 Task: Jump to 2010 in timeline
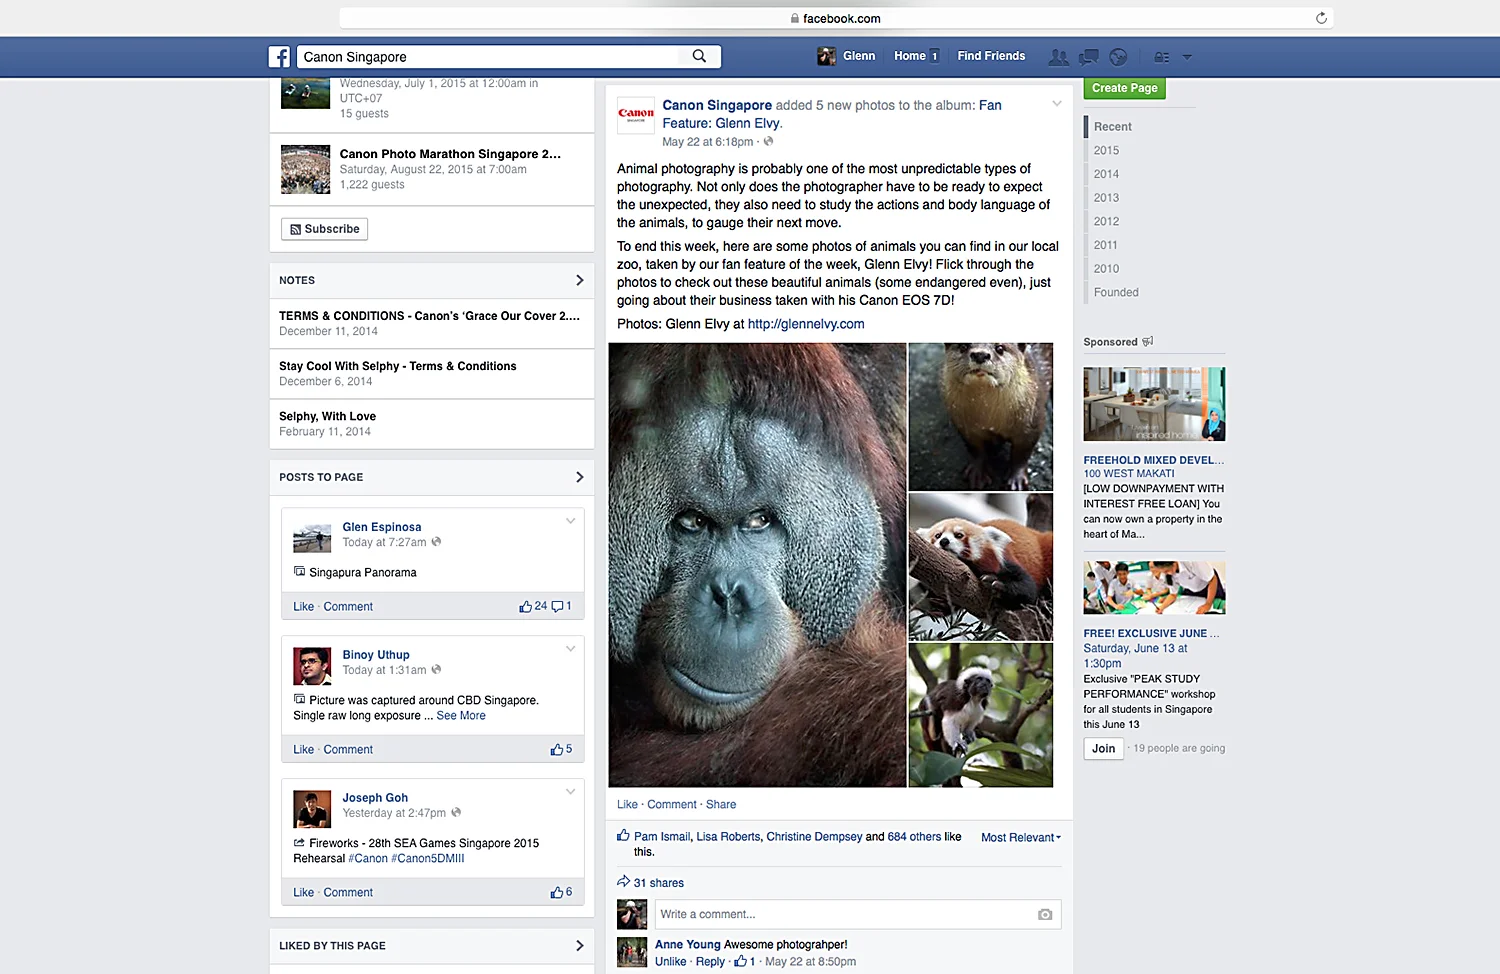[x=1106, y=269]
